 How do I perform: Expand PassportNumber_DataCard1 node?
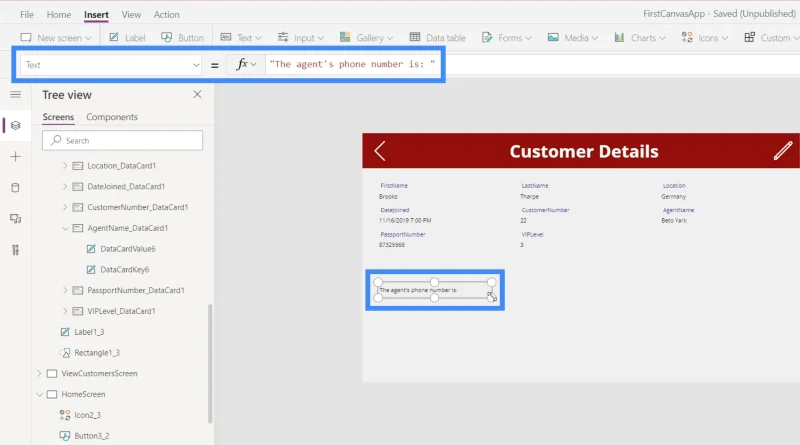[x=65, y=290]
